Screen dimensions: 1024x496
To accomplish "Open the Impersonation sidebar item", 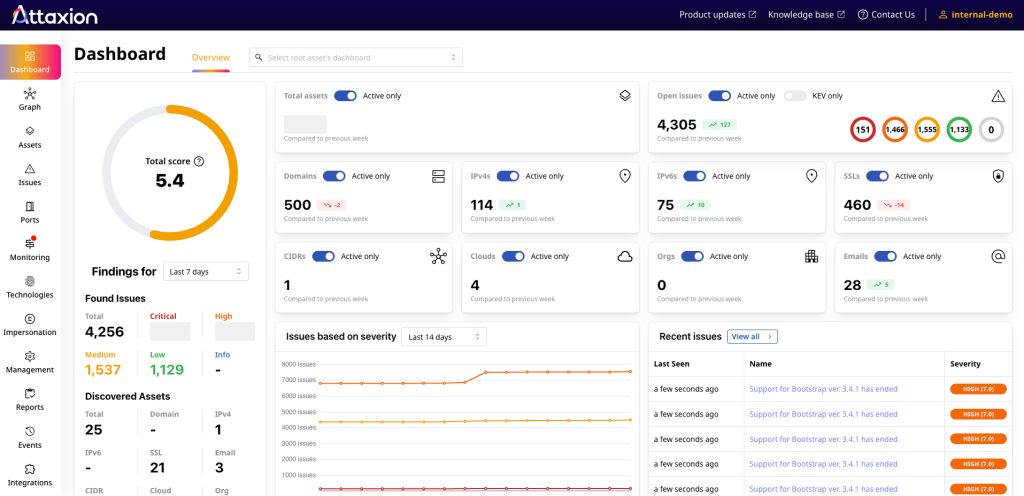I will (x=30, y=324).
